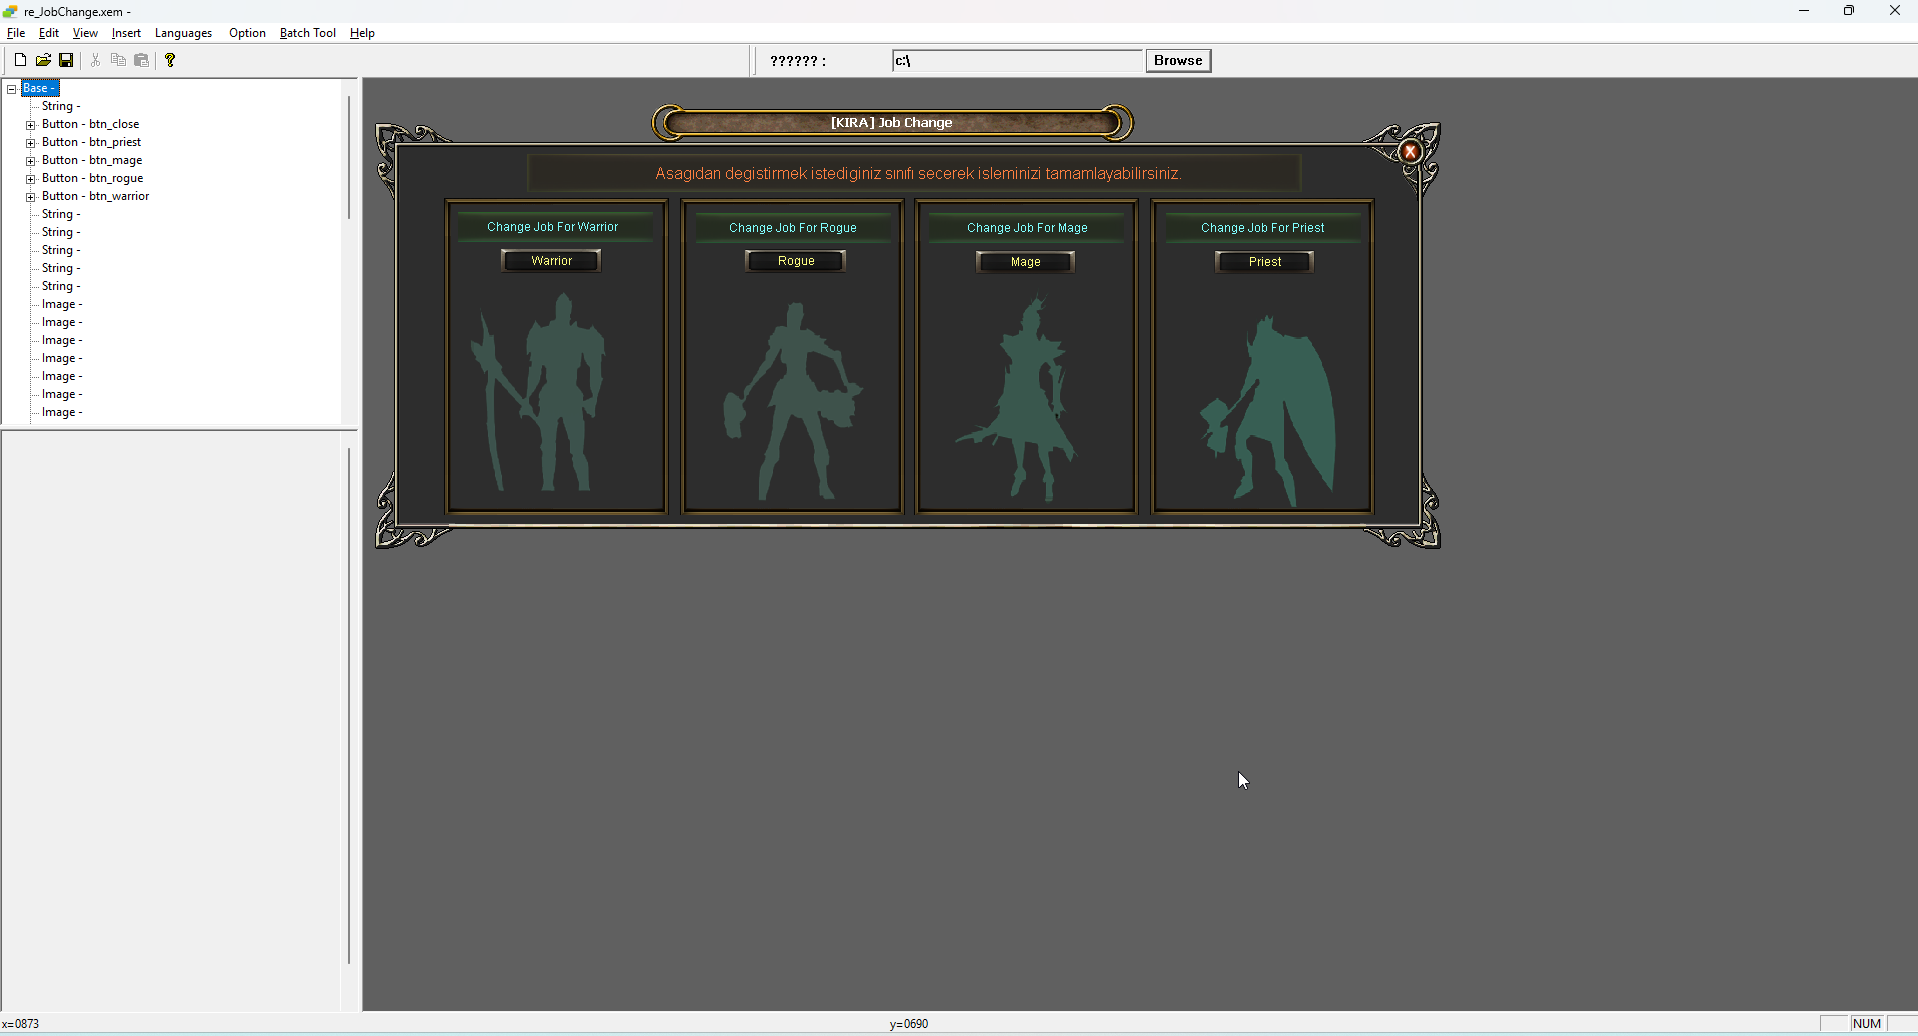The width and height of the screenshot is (1918, 1036).
Task: Open Help via the question mark icon
Action: (x=170, y=60)
